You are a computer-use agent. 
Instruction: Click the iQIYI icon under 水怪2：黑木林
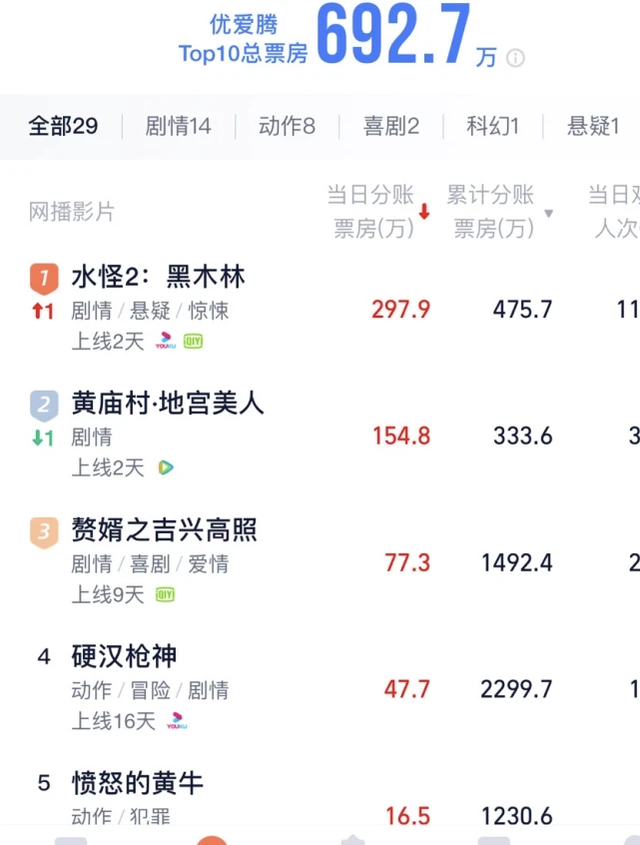click(193, 342)
